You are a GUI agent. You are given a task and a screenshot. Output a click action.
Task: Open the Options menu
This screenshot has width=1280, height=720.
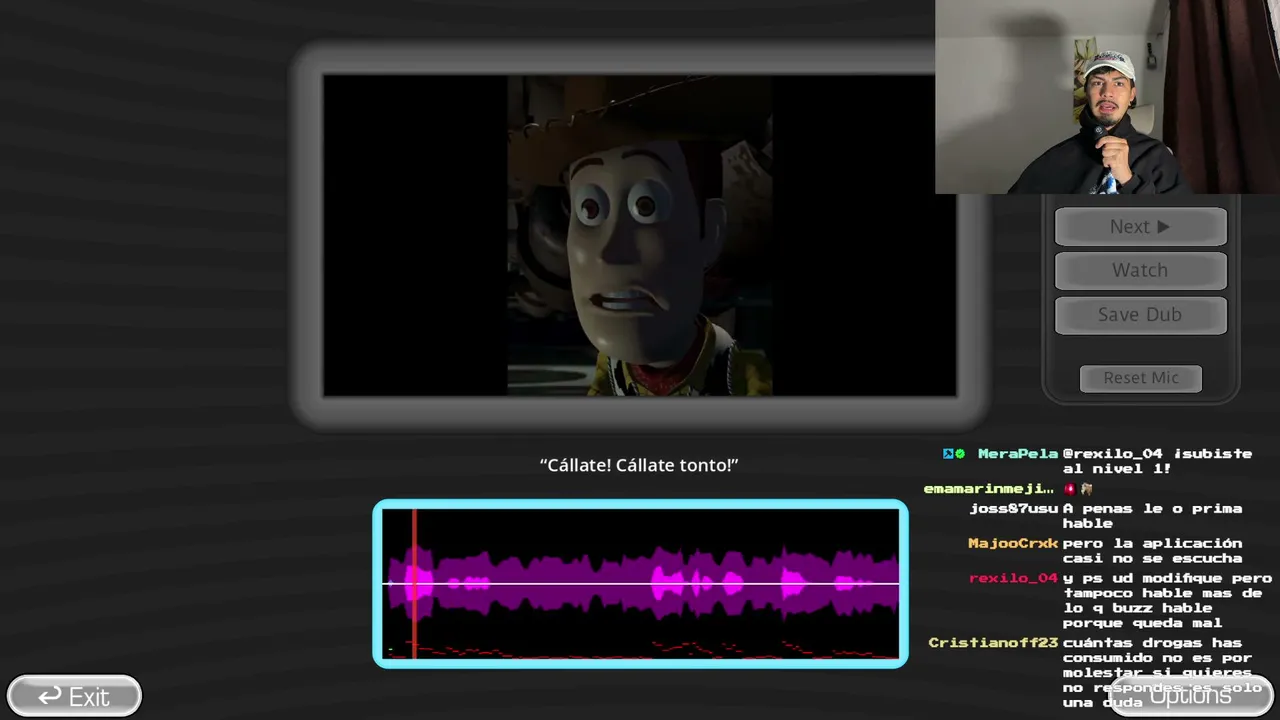click(x=1191, y=696)
